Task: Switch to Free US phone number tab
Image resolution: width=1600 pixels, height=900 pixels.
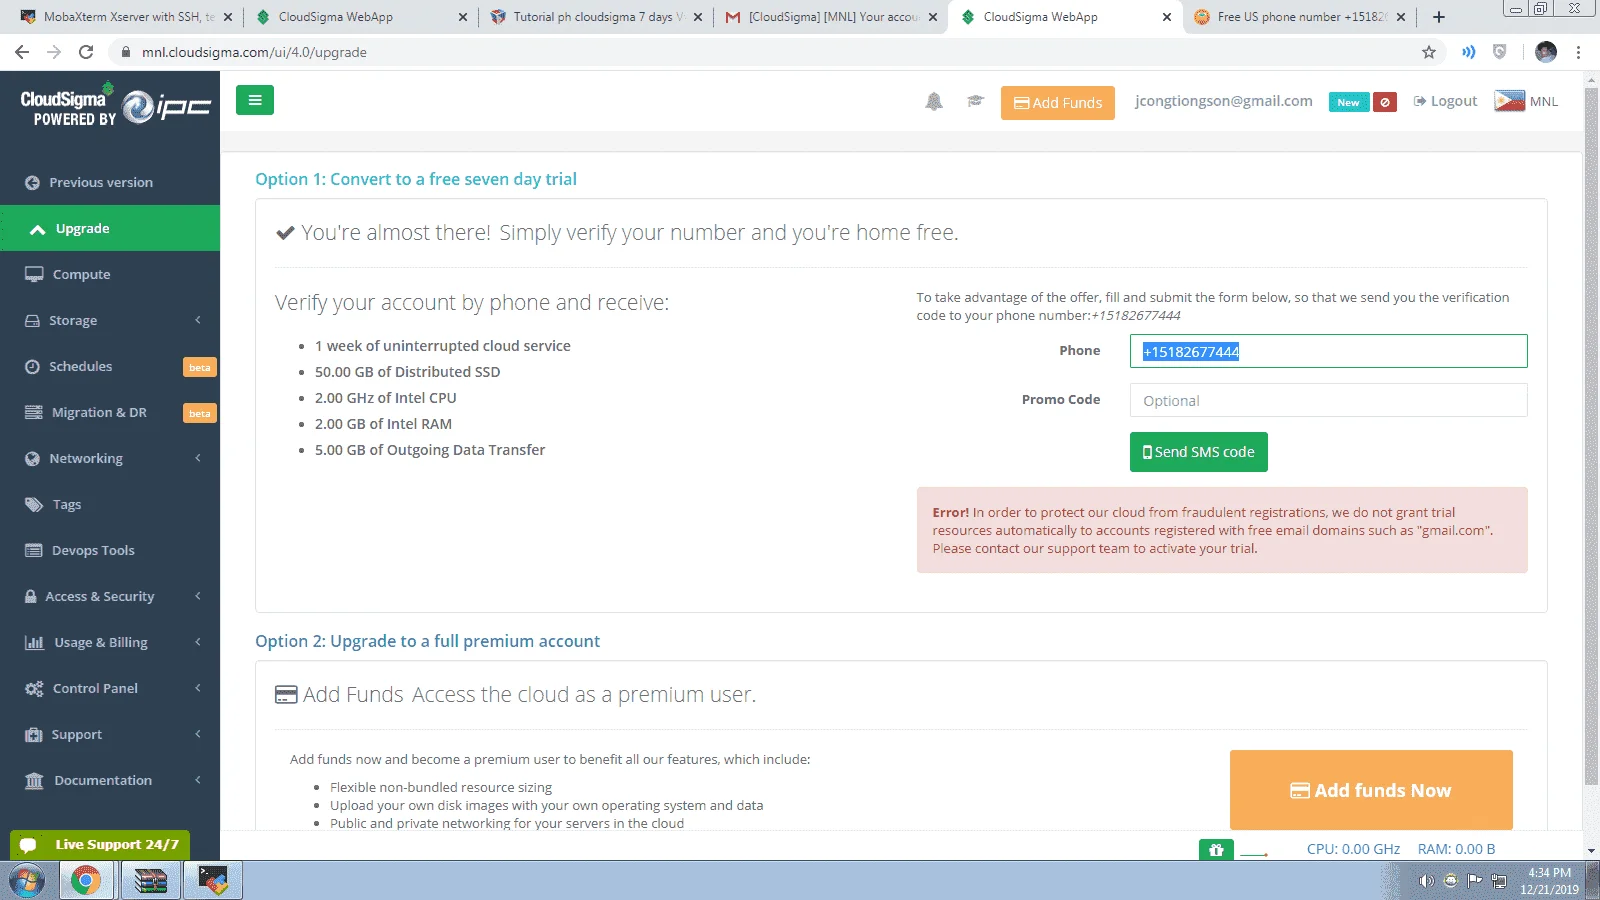Action: (1298, 17)
